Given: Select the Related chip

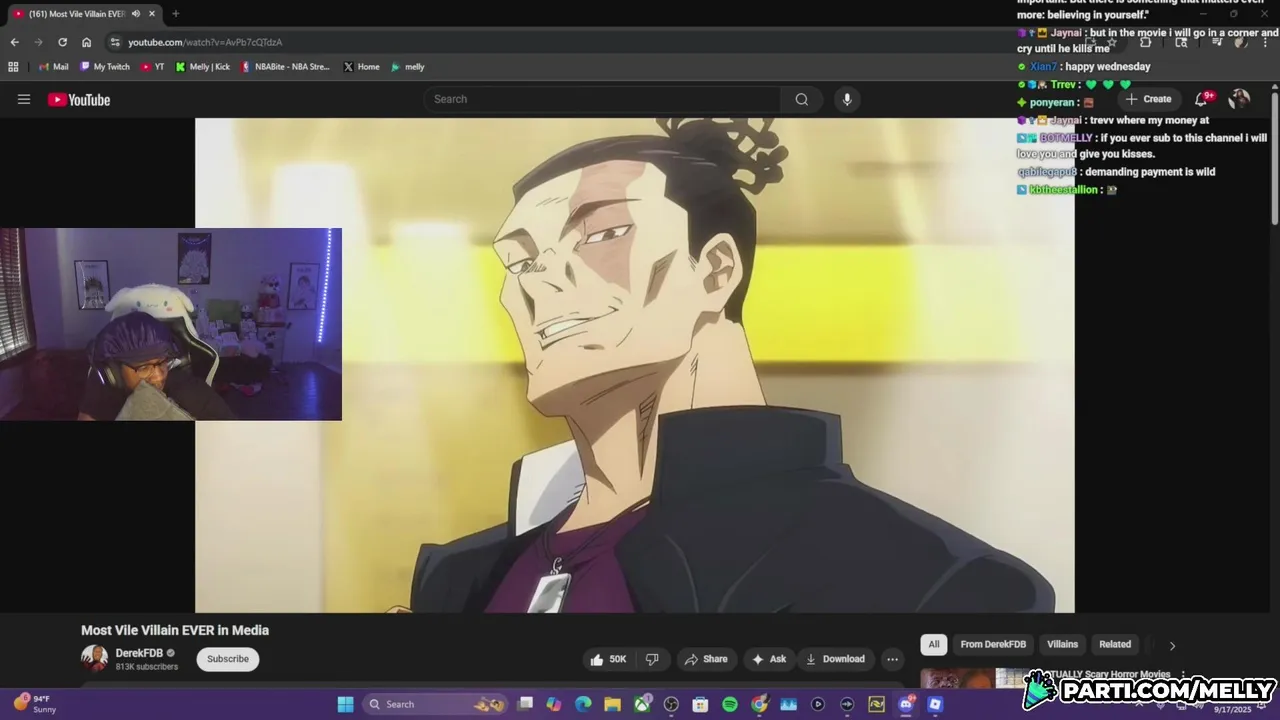Looking at the screenshot, I should [1115, 645].
